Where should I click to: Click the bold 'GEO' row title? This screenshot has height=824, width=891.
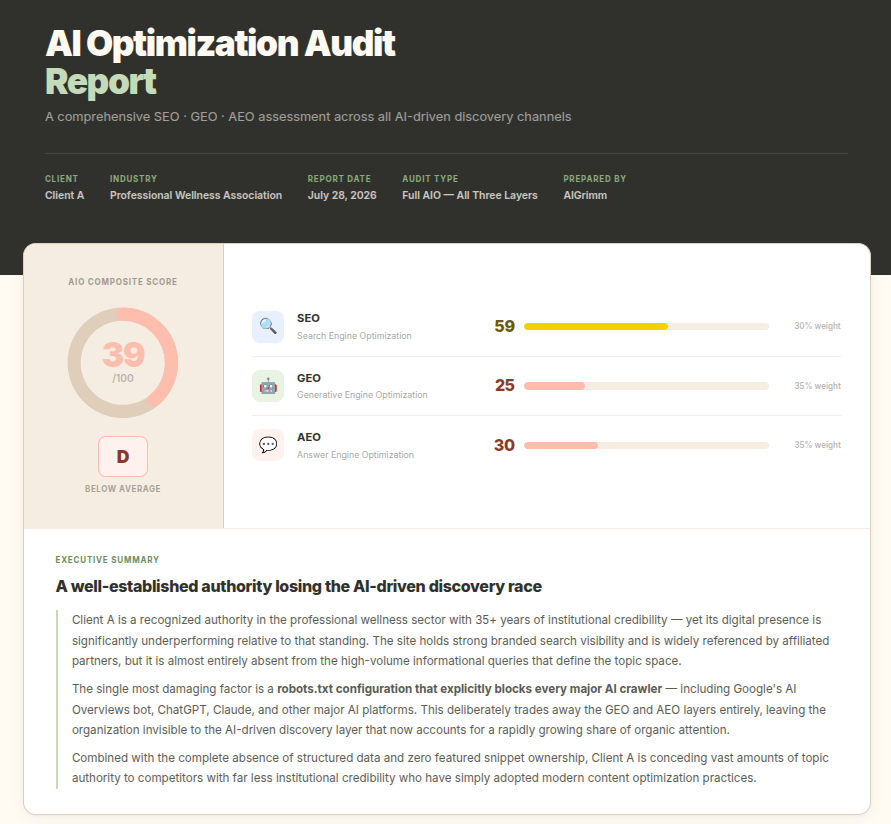coord(309,378)
